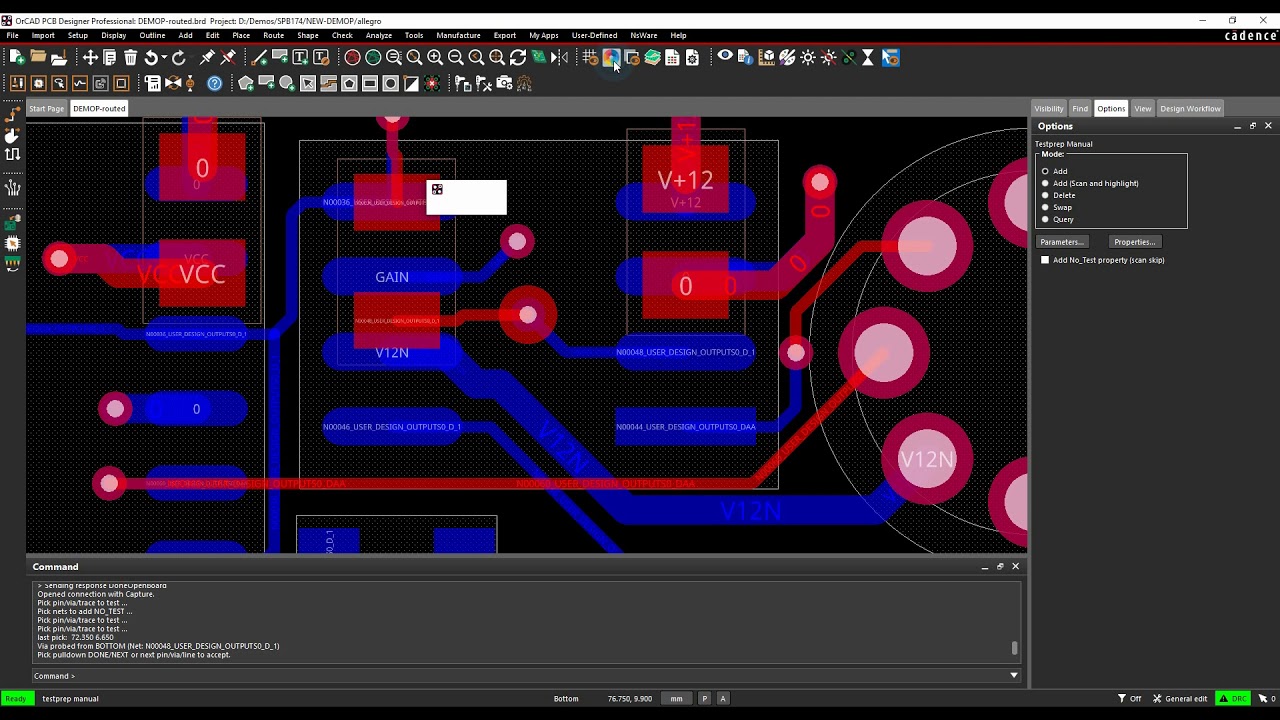Click the Ready status indicator

point(15,698)
